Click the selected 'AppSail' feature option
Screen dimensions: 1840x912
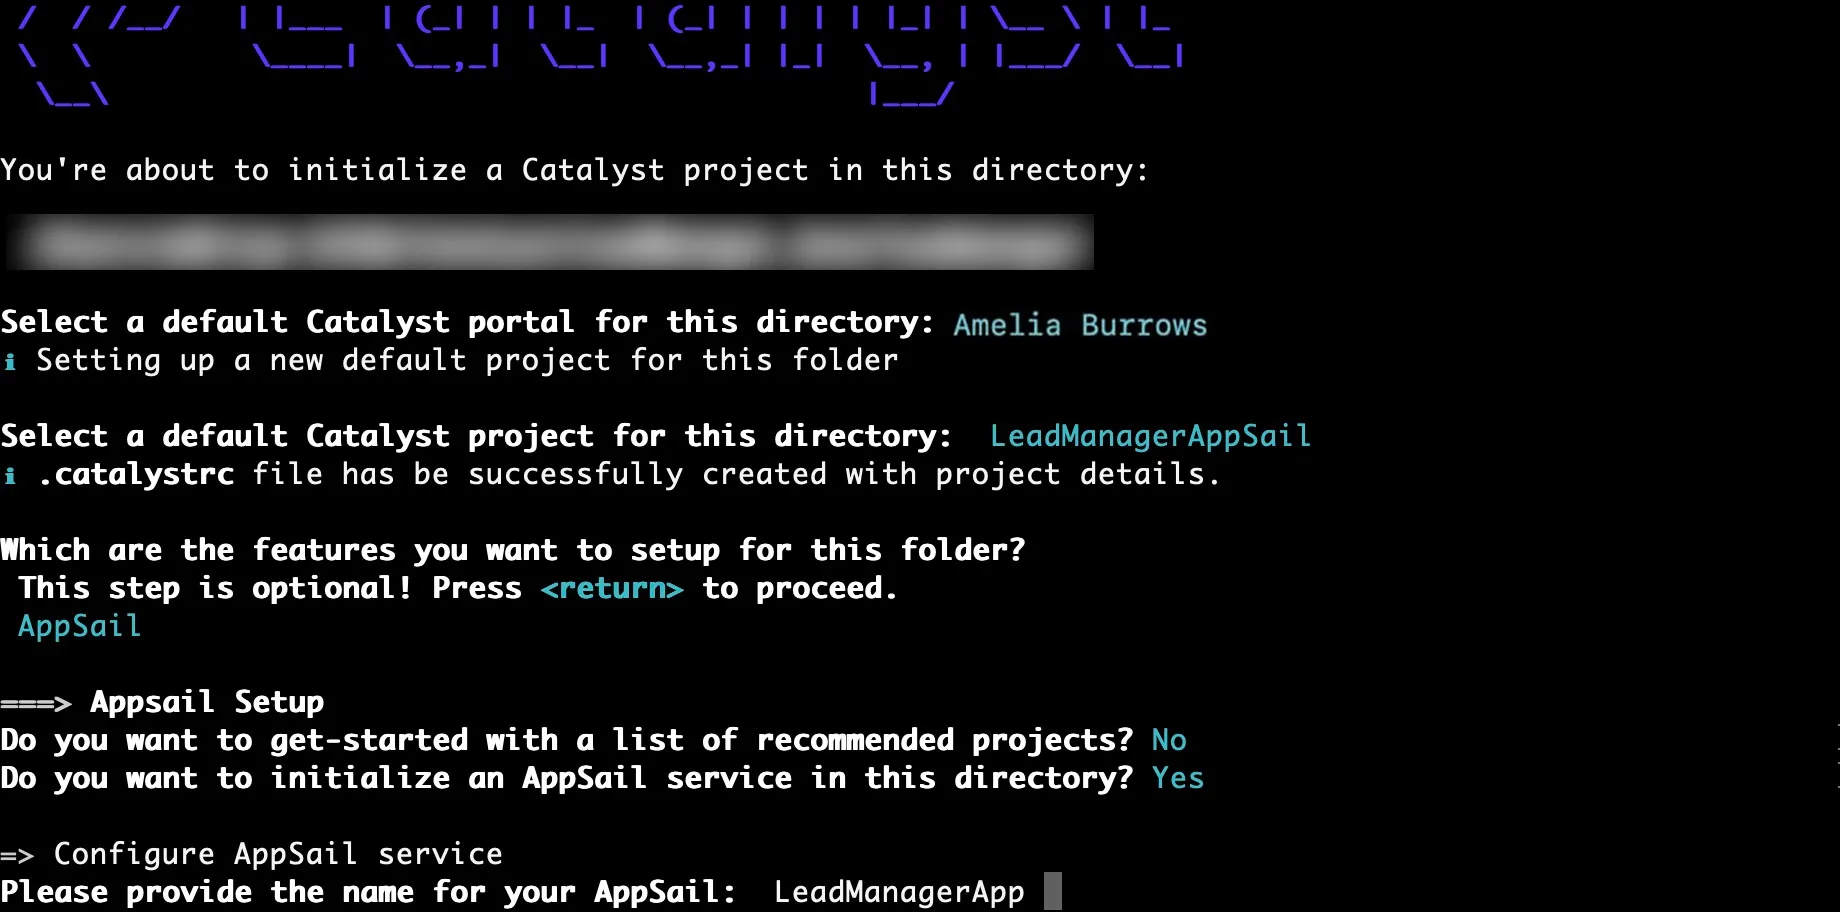tap(80, 626)
